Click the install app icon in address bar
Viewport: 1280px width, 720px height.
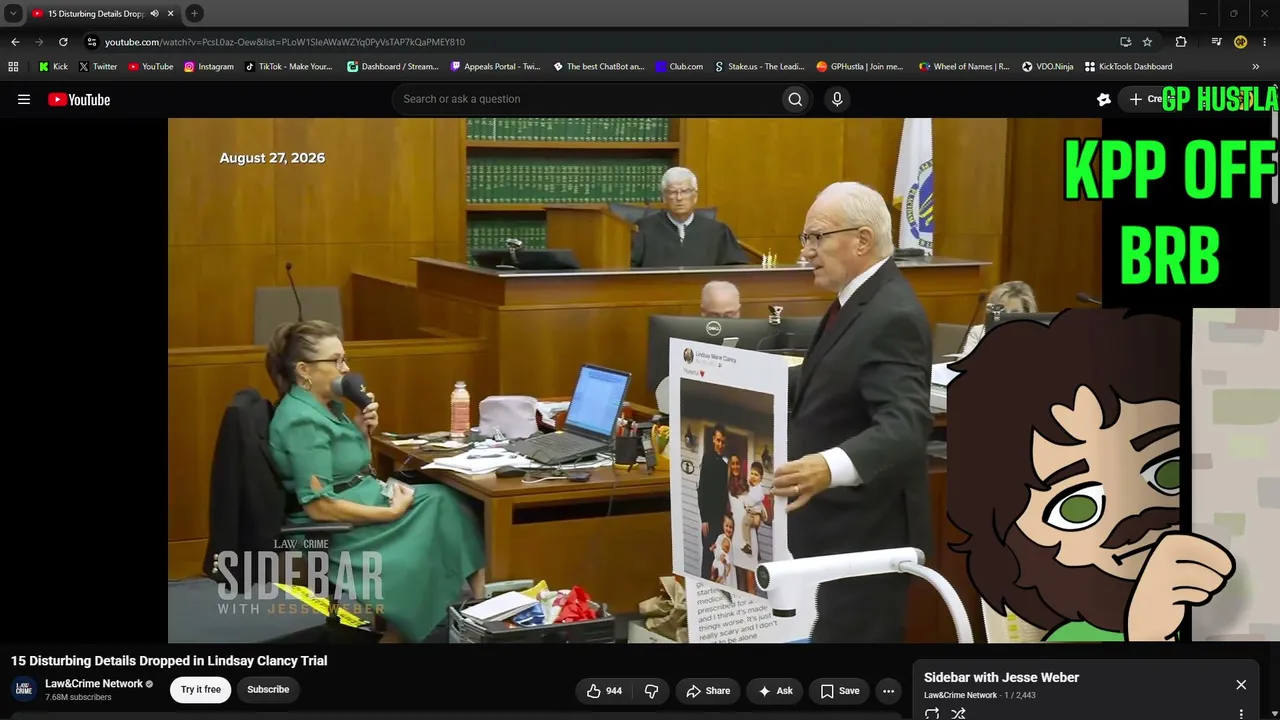coord(1125,42)
